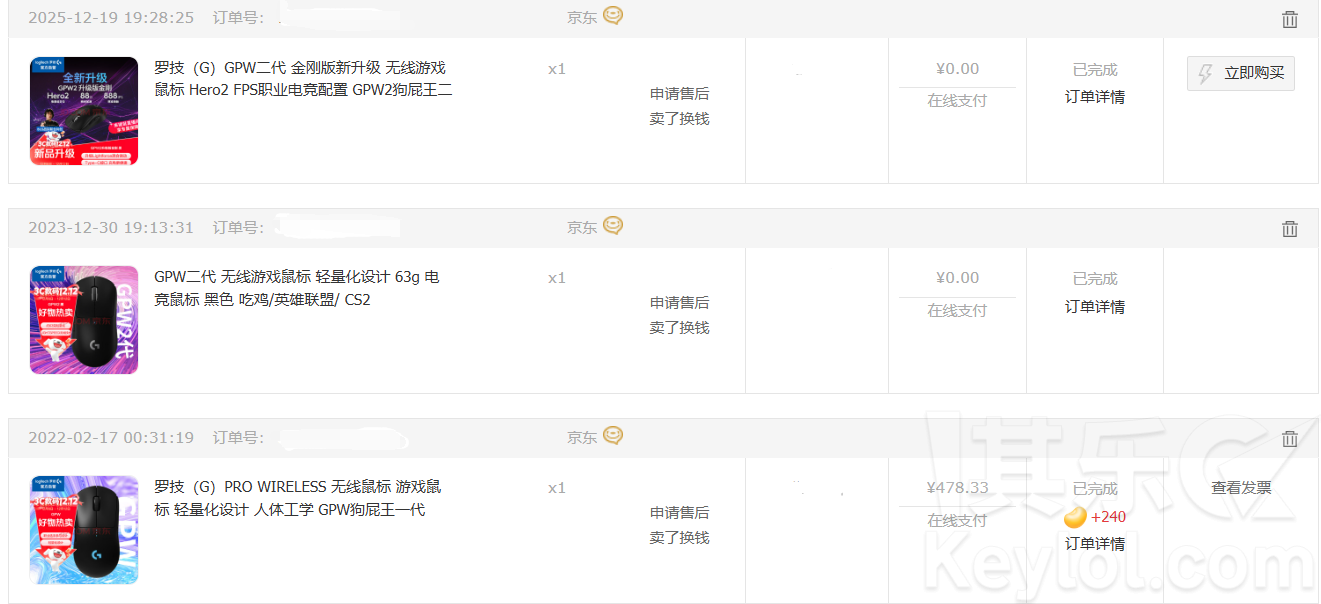Click JD chat icon on 2023-12-30 order
This screenshot has height=604, width=1321.
pos(613,226)
